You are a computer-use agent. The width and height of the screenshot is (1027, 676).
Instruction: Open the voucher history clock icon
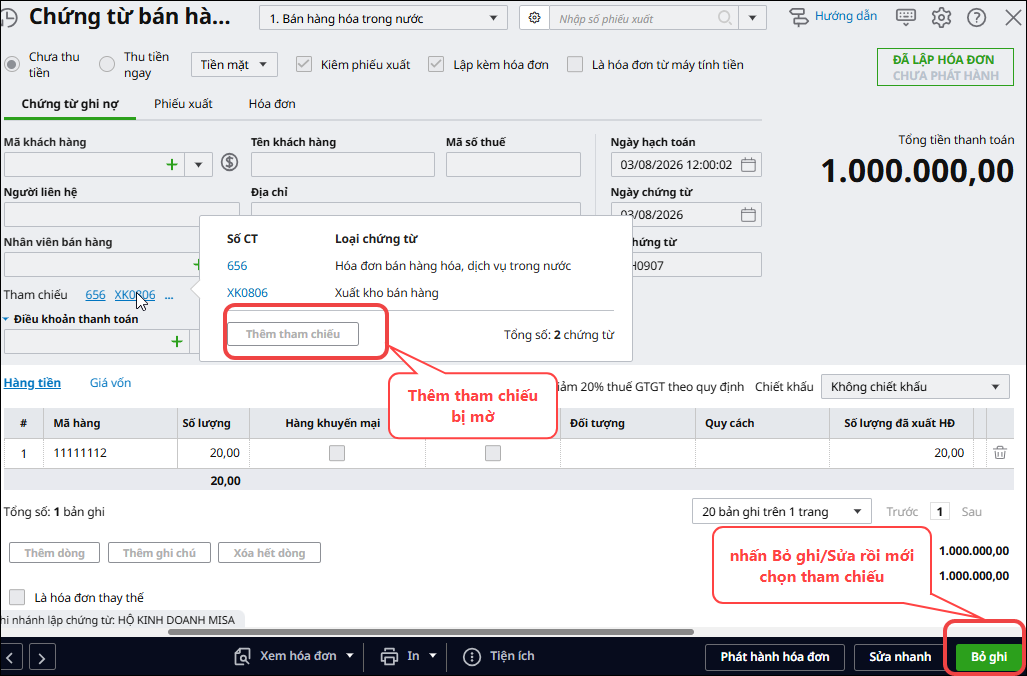pyautogui.click(x=8, y=18)
